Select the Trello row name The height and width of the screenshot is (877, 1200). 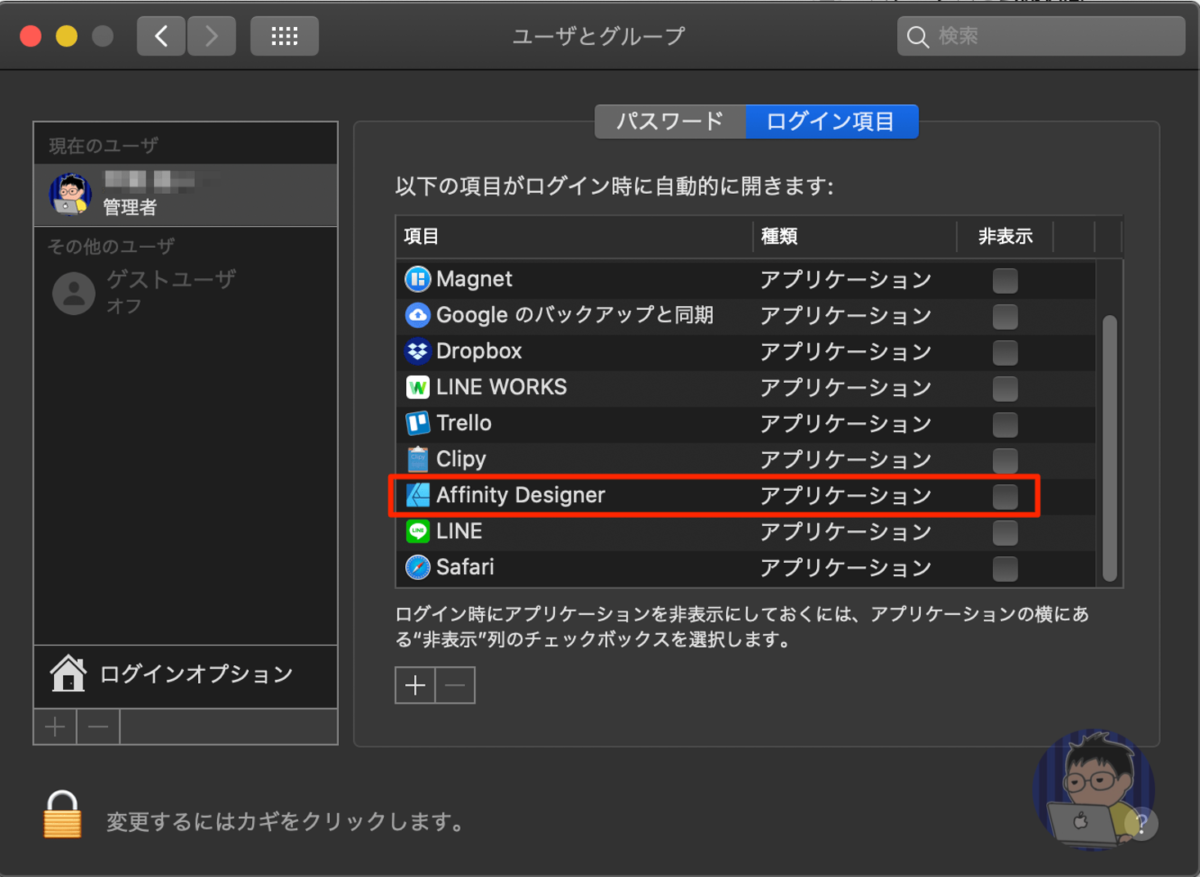[464, 423]
